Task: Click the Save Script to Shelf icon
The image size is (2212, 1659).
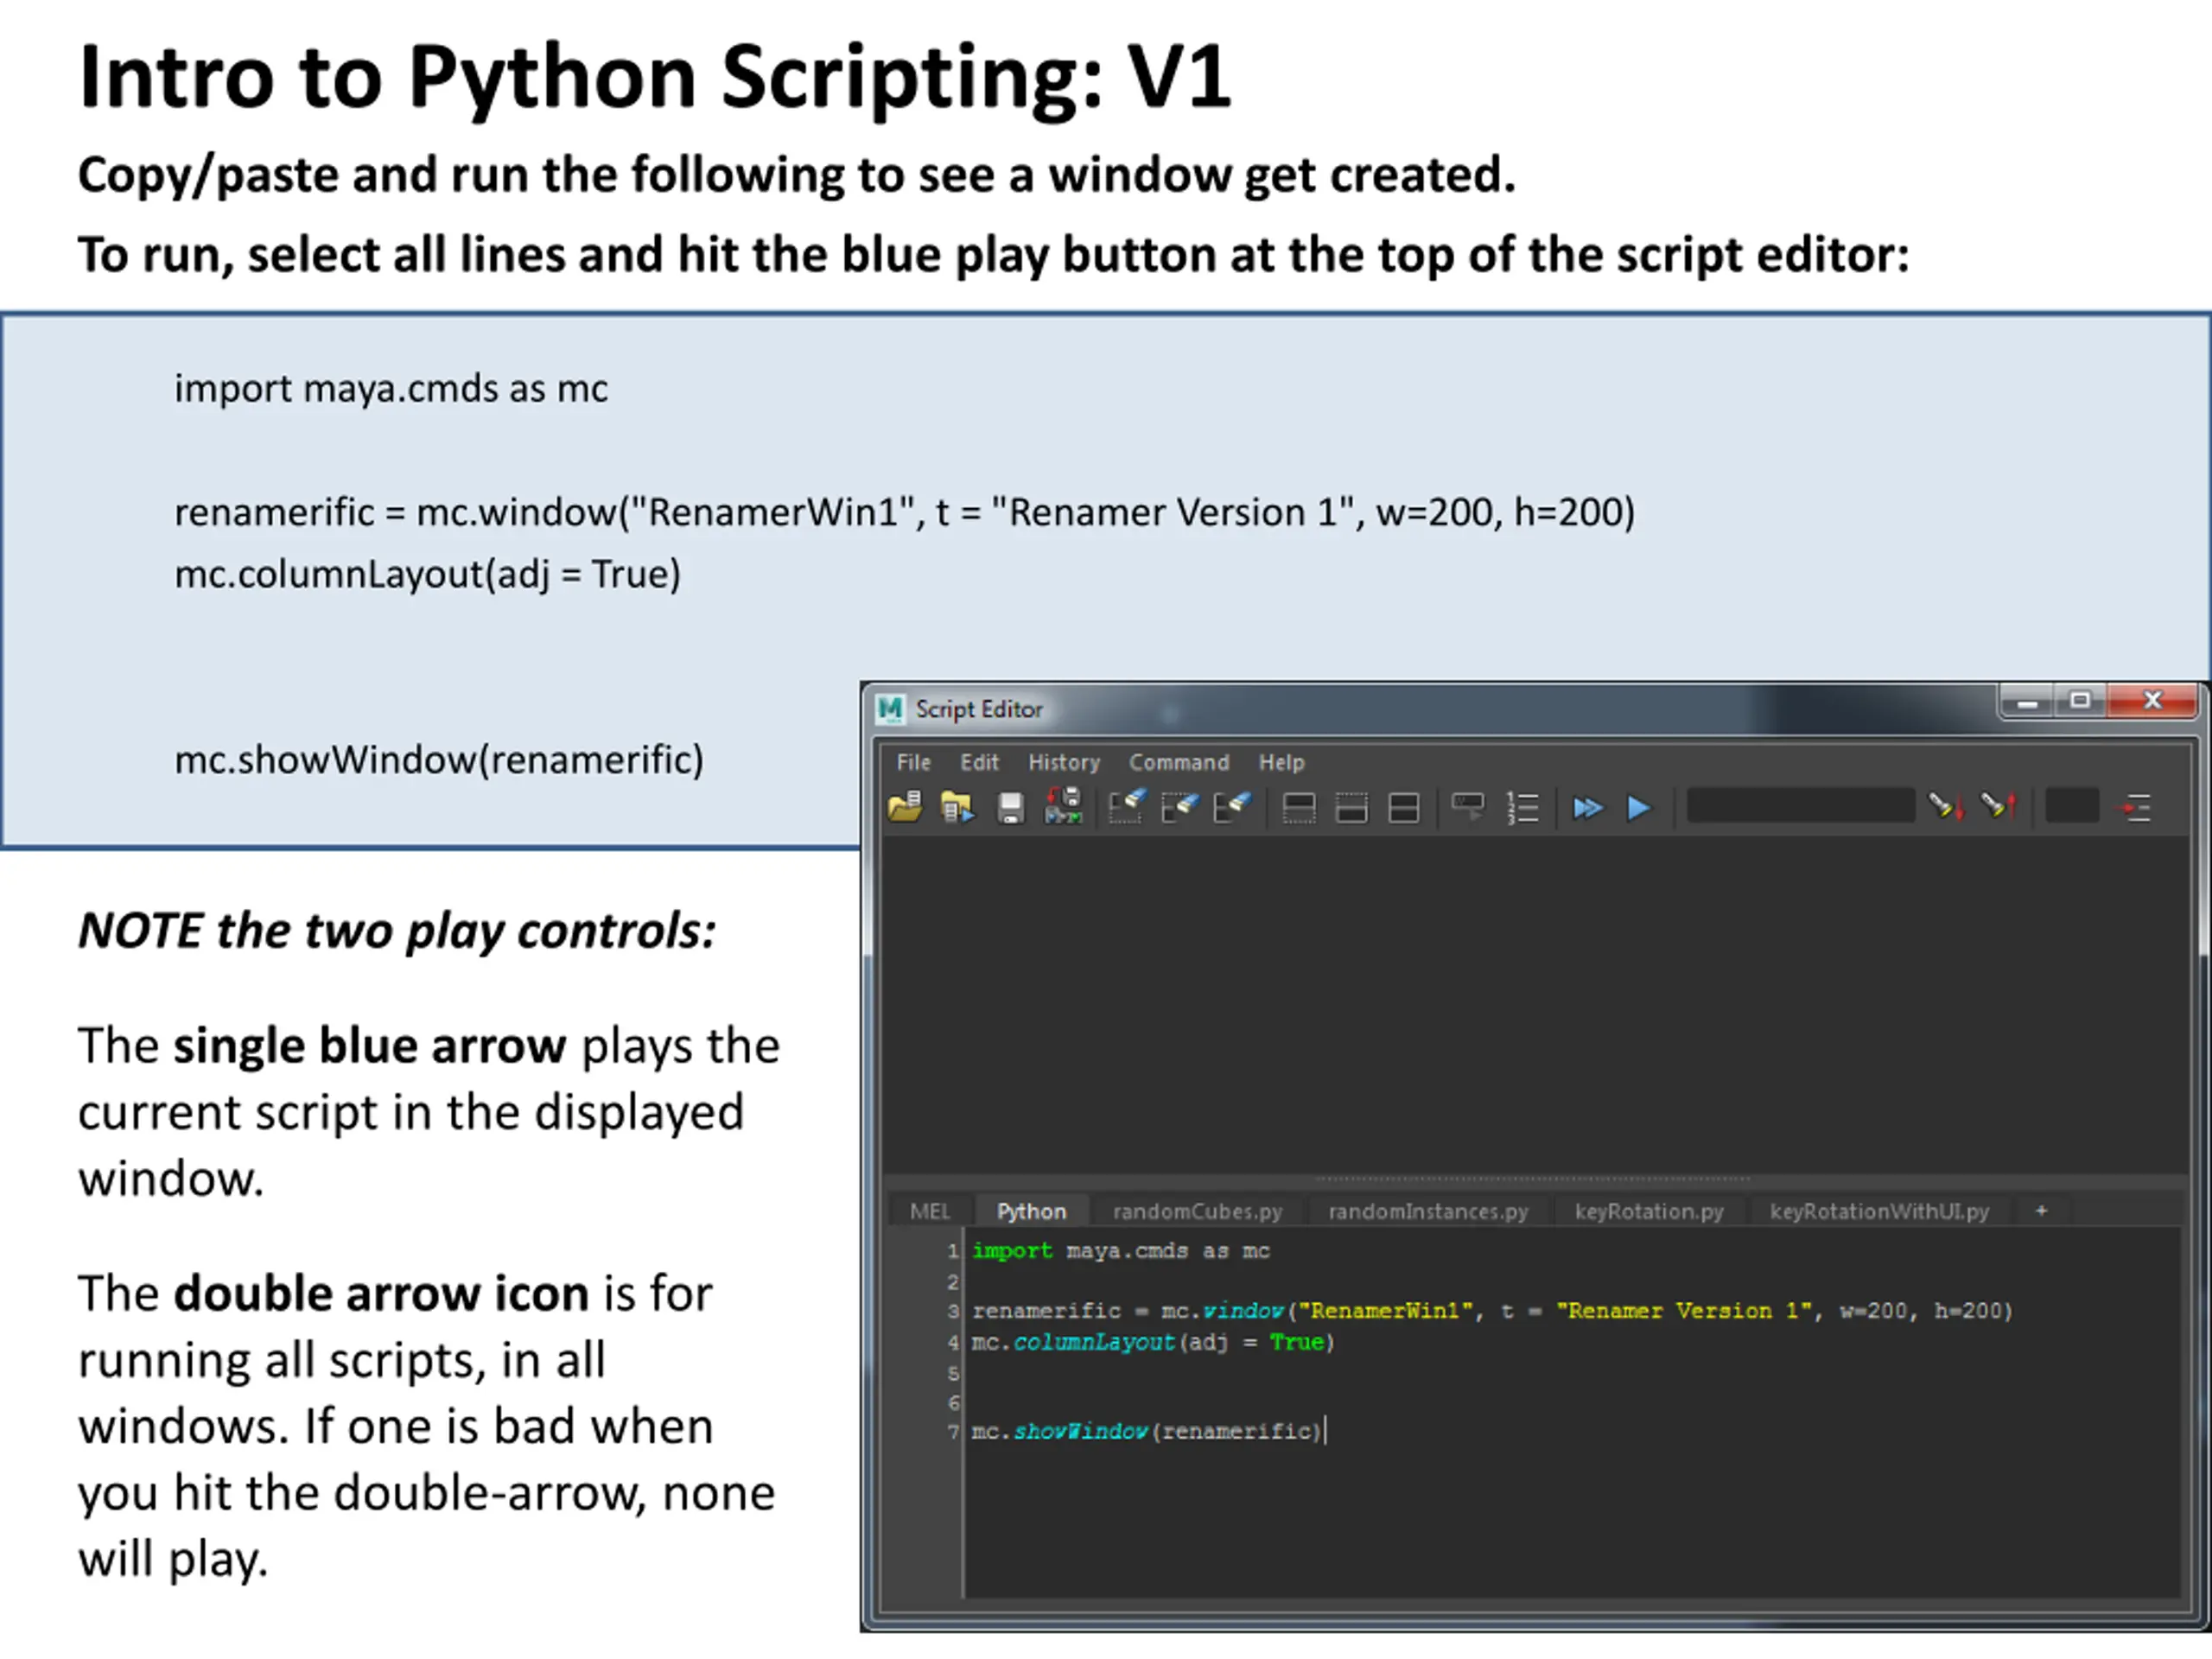Action: 1063,806
